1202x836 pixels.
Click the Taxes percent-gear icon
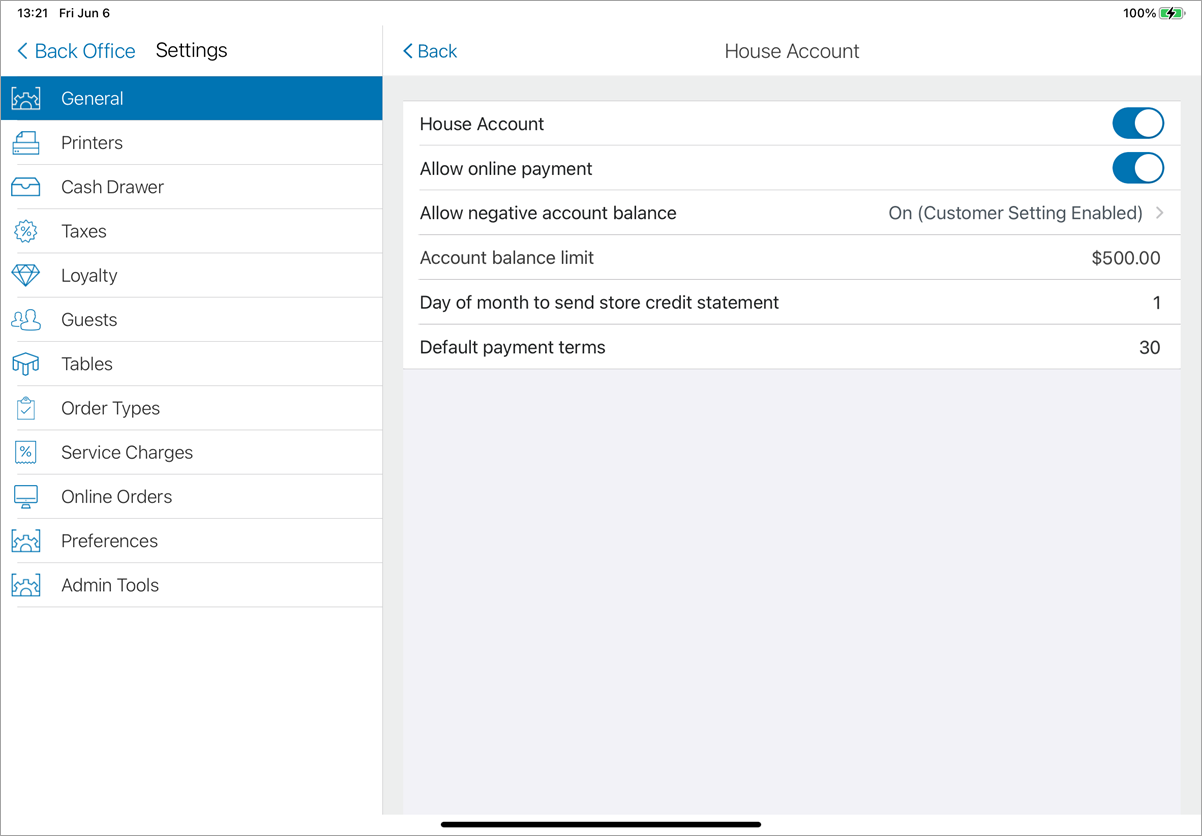click(x=27, y=230)
